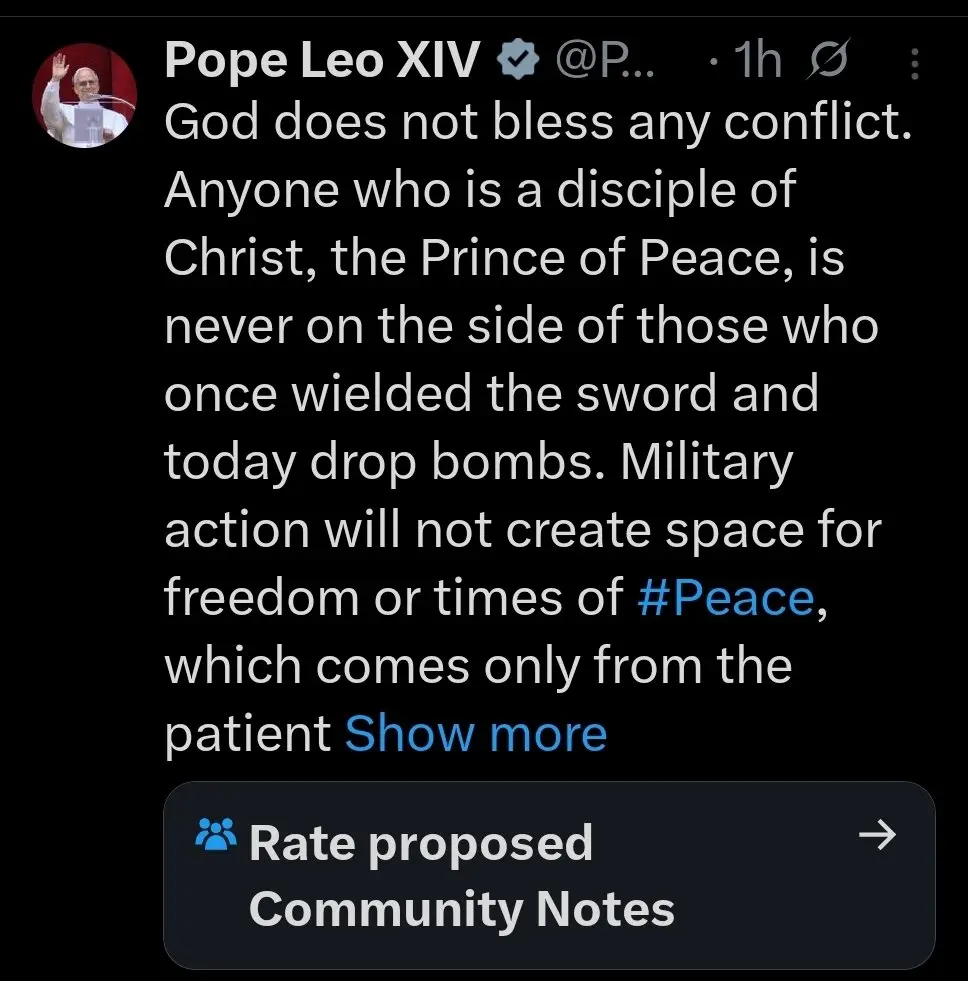Click the right arrow on the notes card
The height and width of the screenshot is (981, 968).
tap(877, 835)
